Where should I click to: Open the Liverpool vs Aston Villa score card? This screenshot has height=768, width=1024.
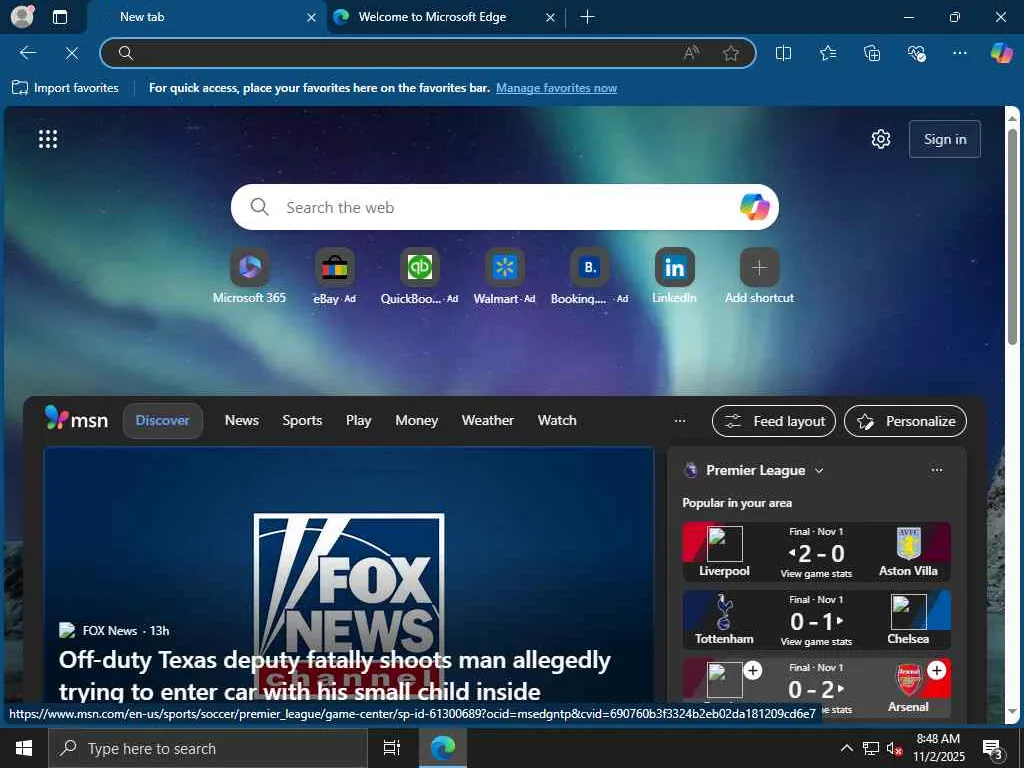tap(816, 552)
